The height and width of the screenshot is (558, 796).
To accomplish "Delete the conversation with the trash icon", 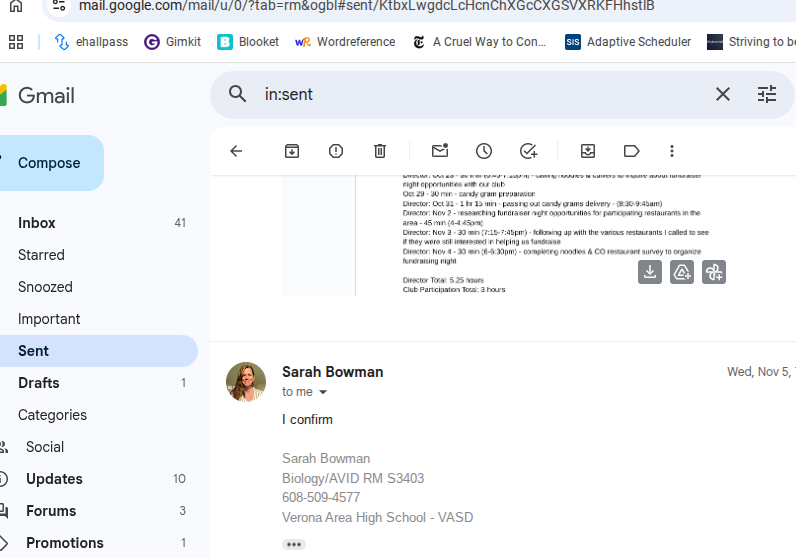I will 380,151.
